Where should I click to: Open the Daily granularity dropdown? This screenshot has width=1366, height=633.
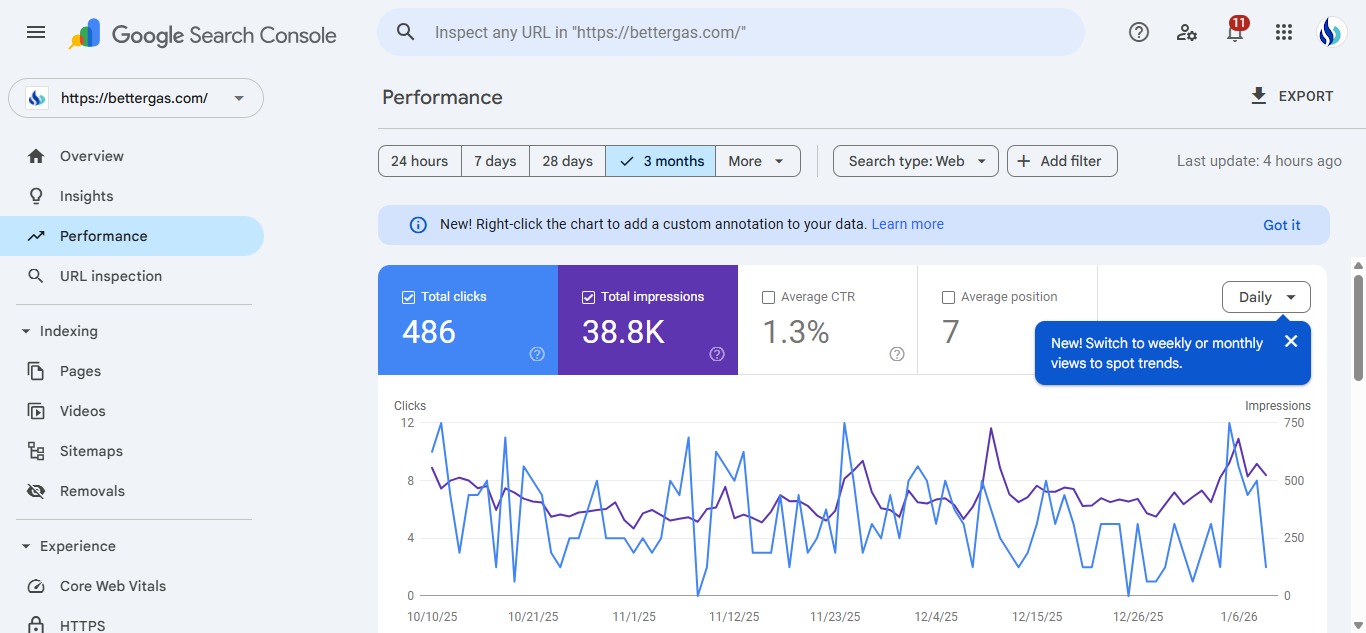[1266, 297]
